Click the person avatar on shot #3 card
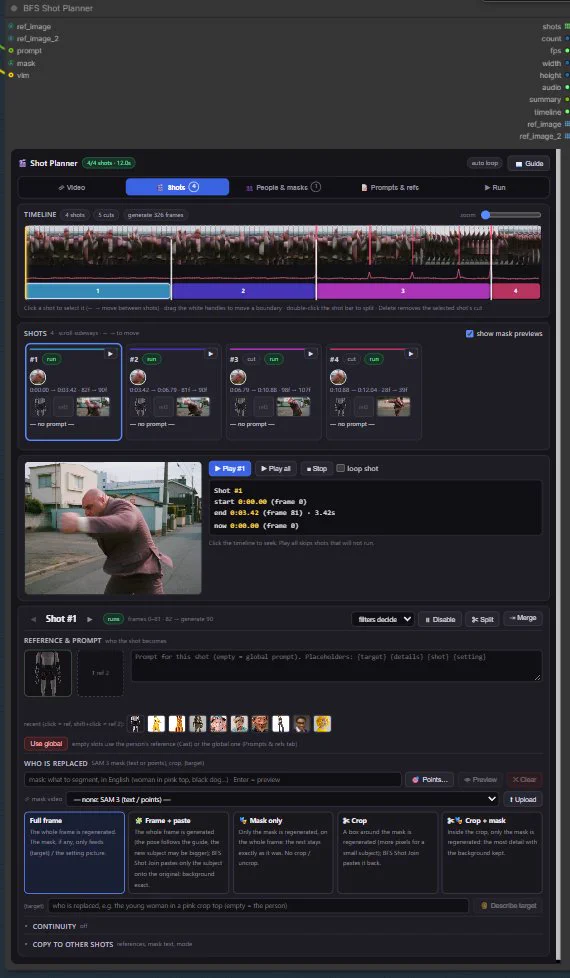Viewport: 570px width, 978px height. point(238,377)
